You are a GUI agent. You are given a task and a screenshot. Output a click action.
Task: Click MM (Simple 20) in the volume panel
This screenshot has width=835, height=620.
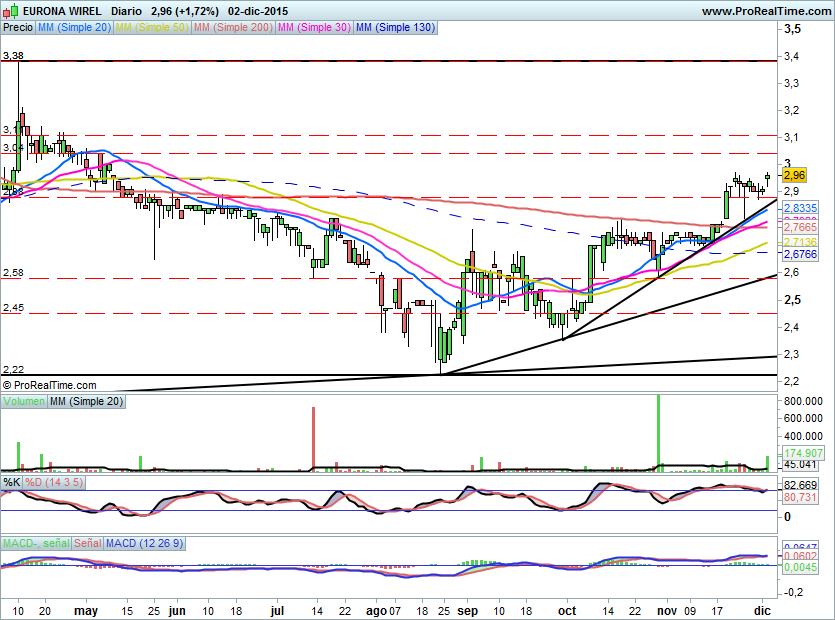pyautogui.click(x=85, y=401)
